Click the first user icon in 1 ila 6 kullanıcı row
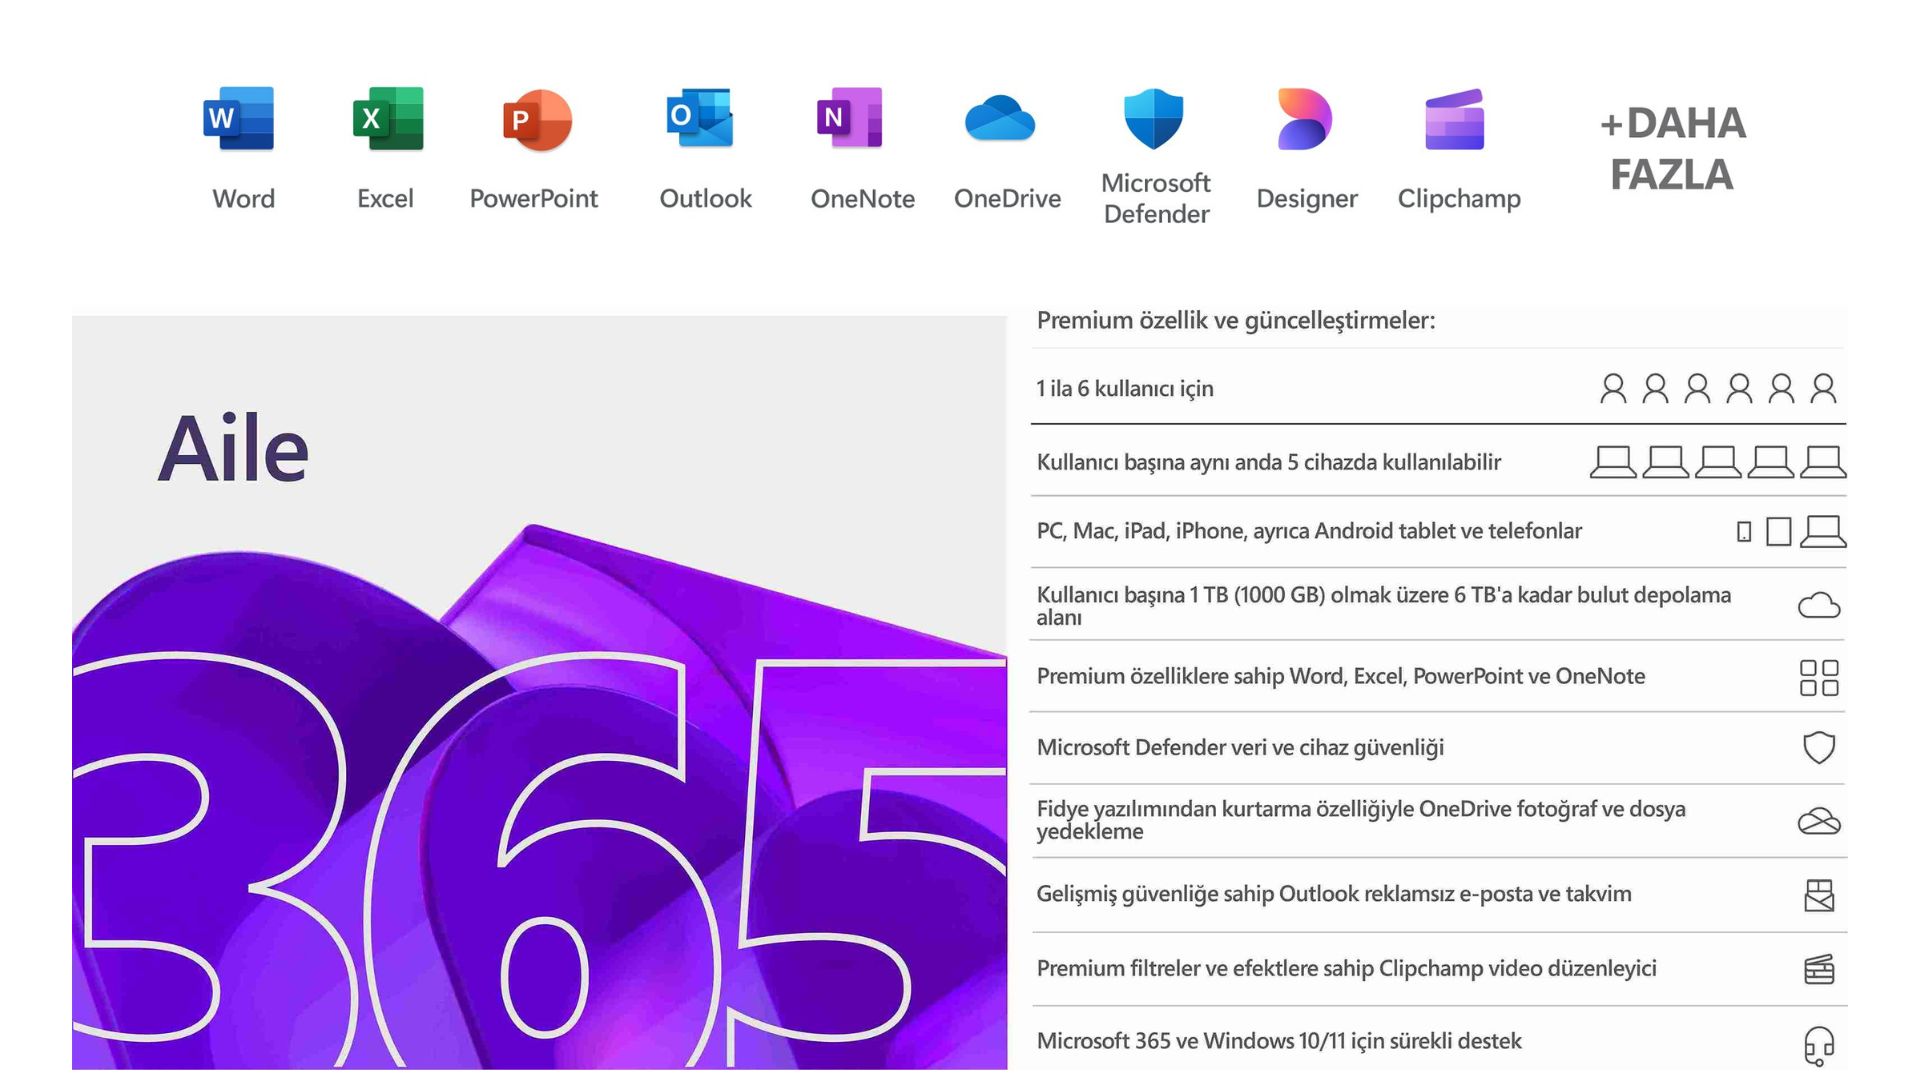This screenshot has width=1920, height=1080. pos(1613,388)
